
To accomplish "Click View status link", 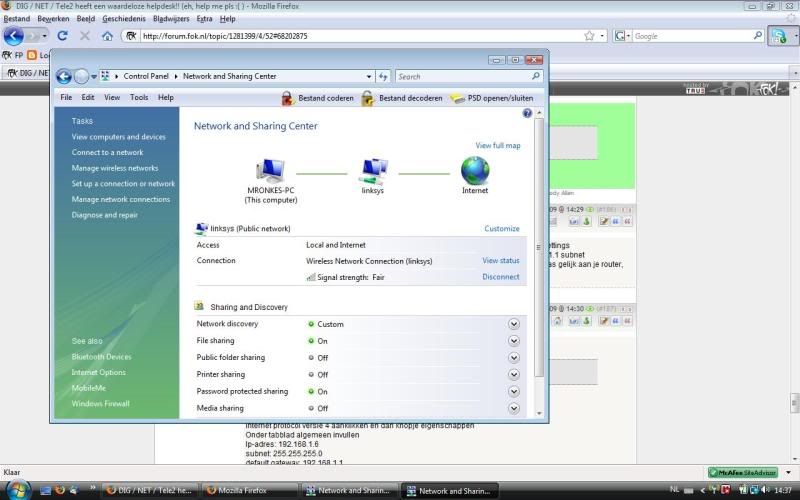I will [501, 260].
